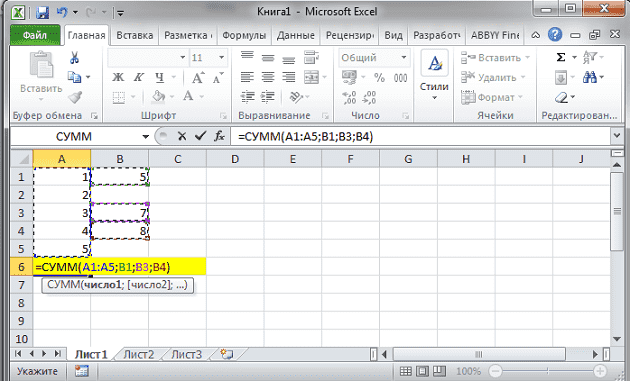Select the Format Painter brush icon
The width and height of the screenshot is (630, 381).
[x=75, y=97]
